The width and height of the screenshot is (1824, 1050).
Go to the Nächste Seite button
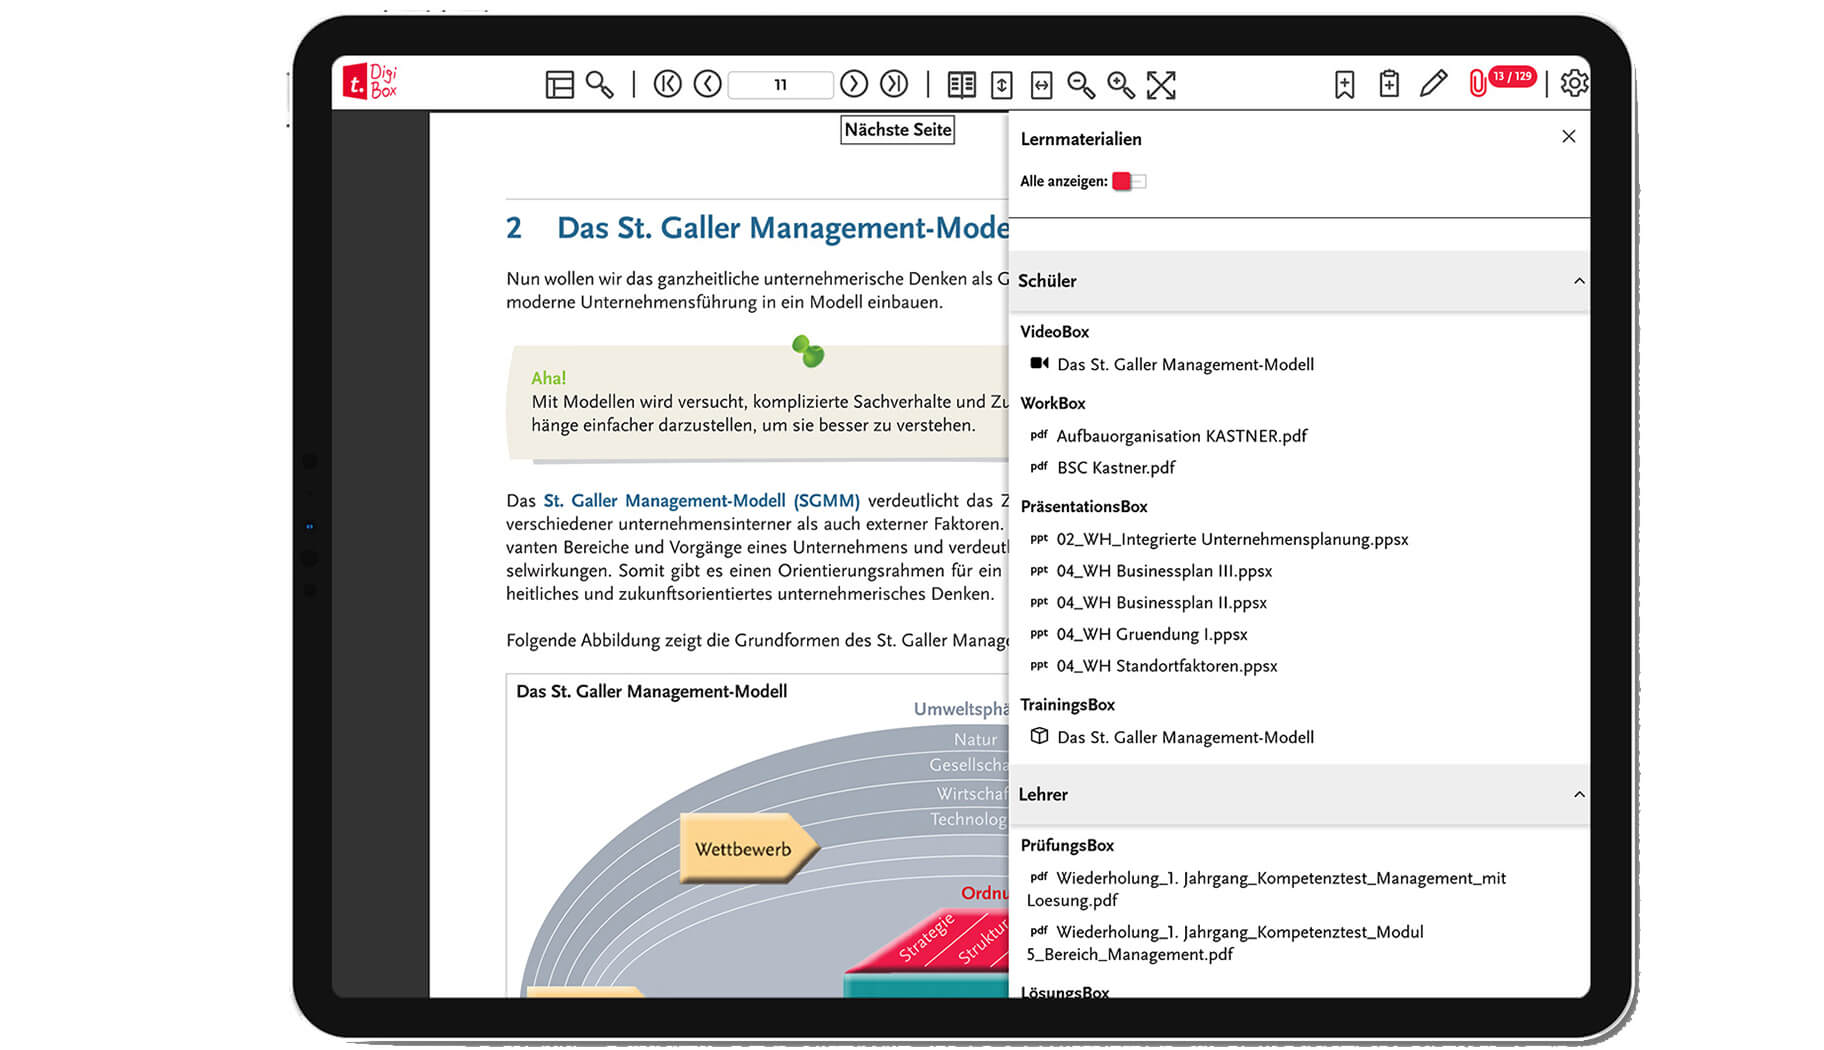[896, 129]
